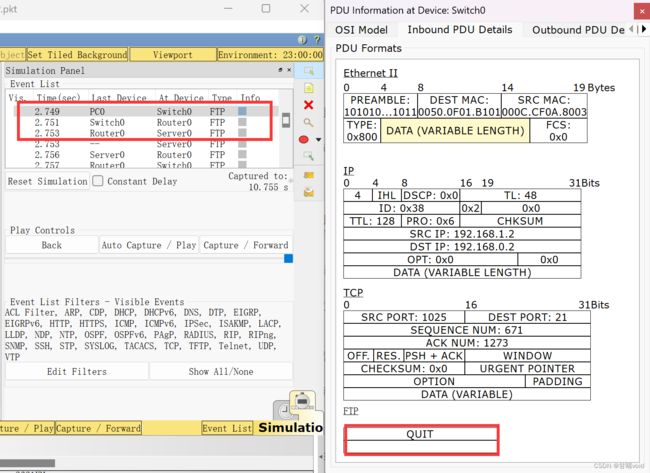This screenshot has height=473, width=650.
Task: Click the PSH + ACK flags field
Action: [x=434, y=356]
